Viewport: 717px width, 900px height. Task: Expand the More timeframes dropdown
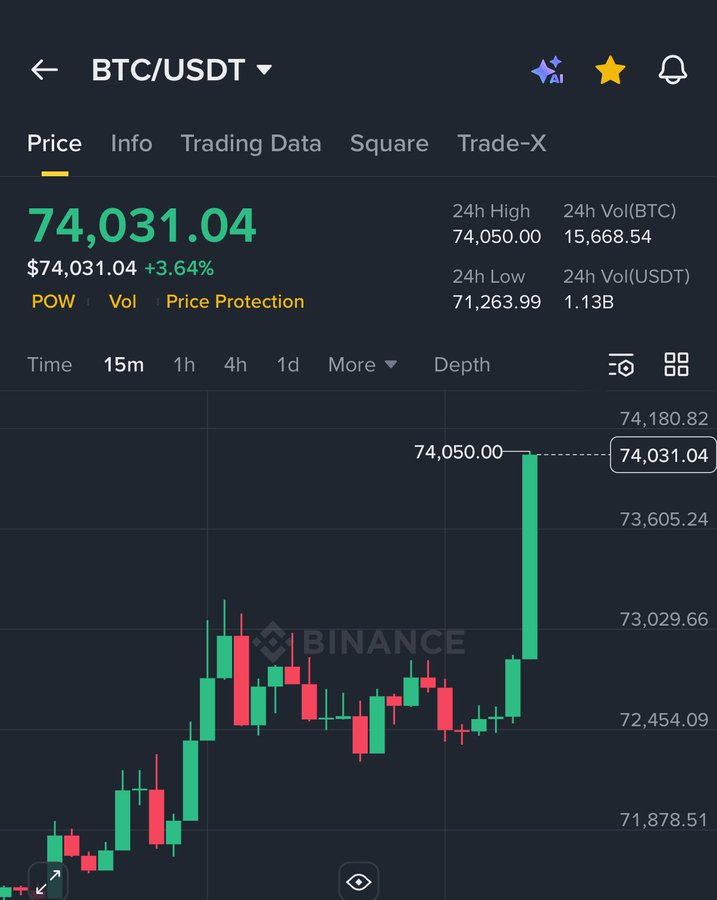point(362,365)
